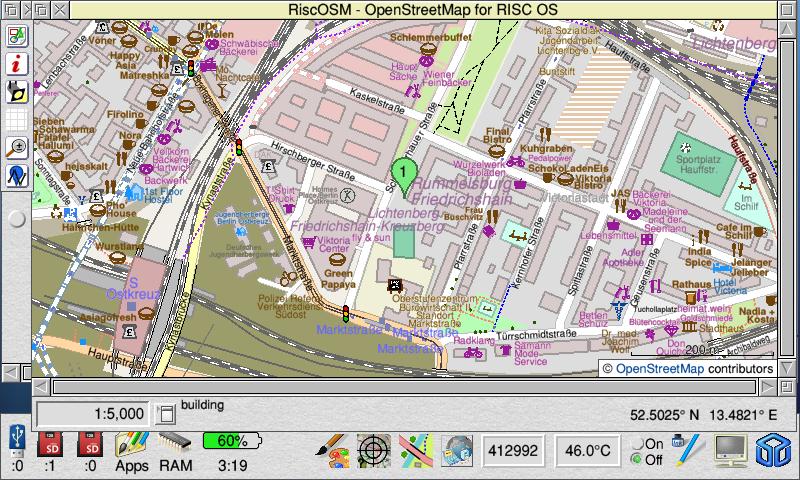Open the display monitor settings icon

coord(730,450)
